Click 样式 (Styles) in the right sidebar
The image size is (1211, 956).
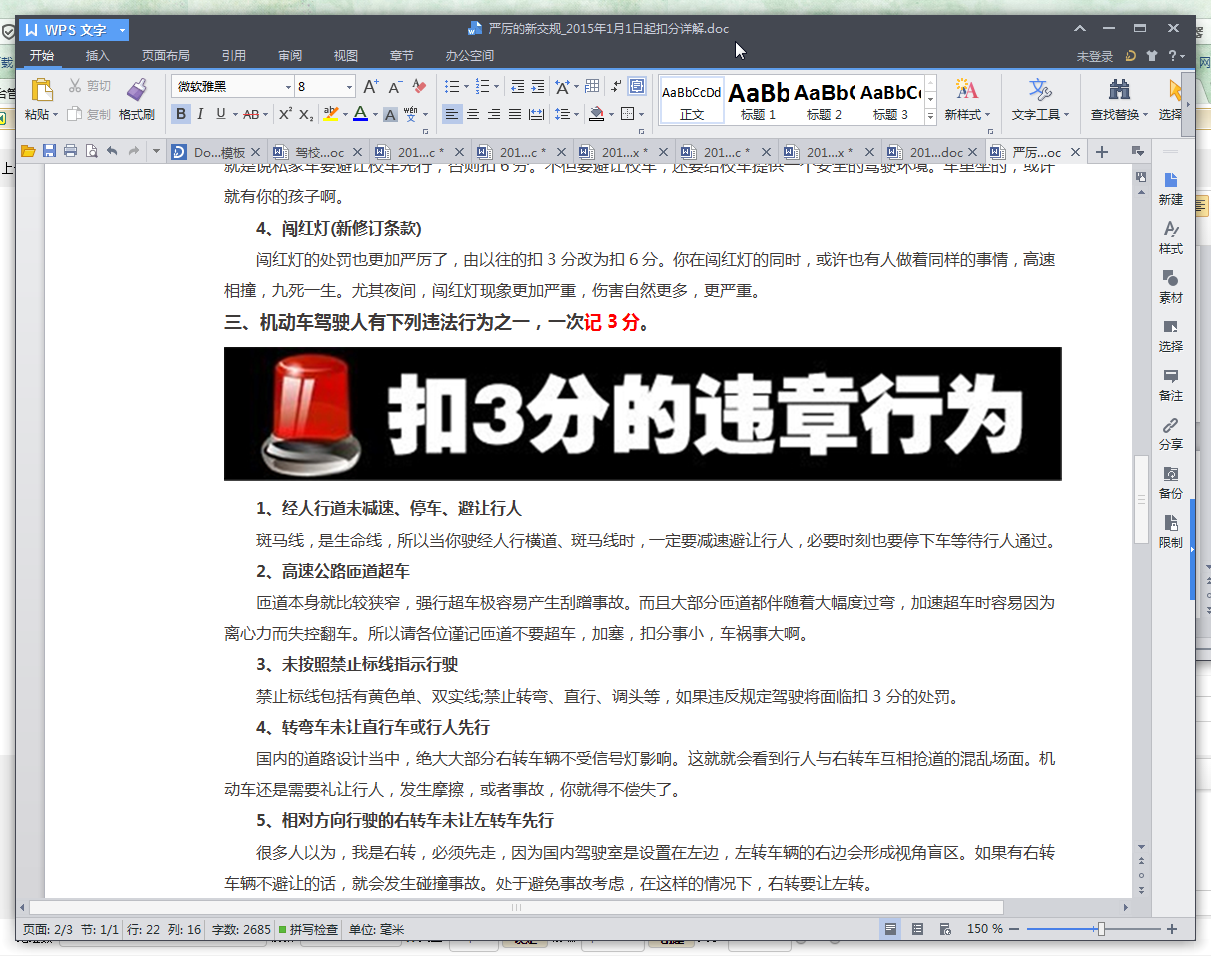coord(1170,237)
